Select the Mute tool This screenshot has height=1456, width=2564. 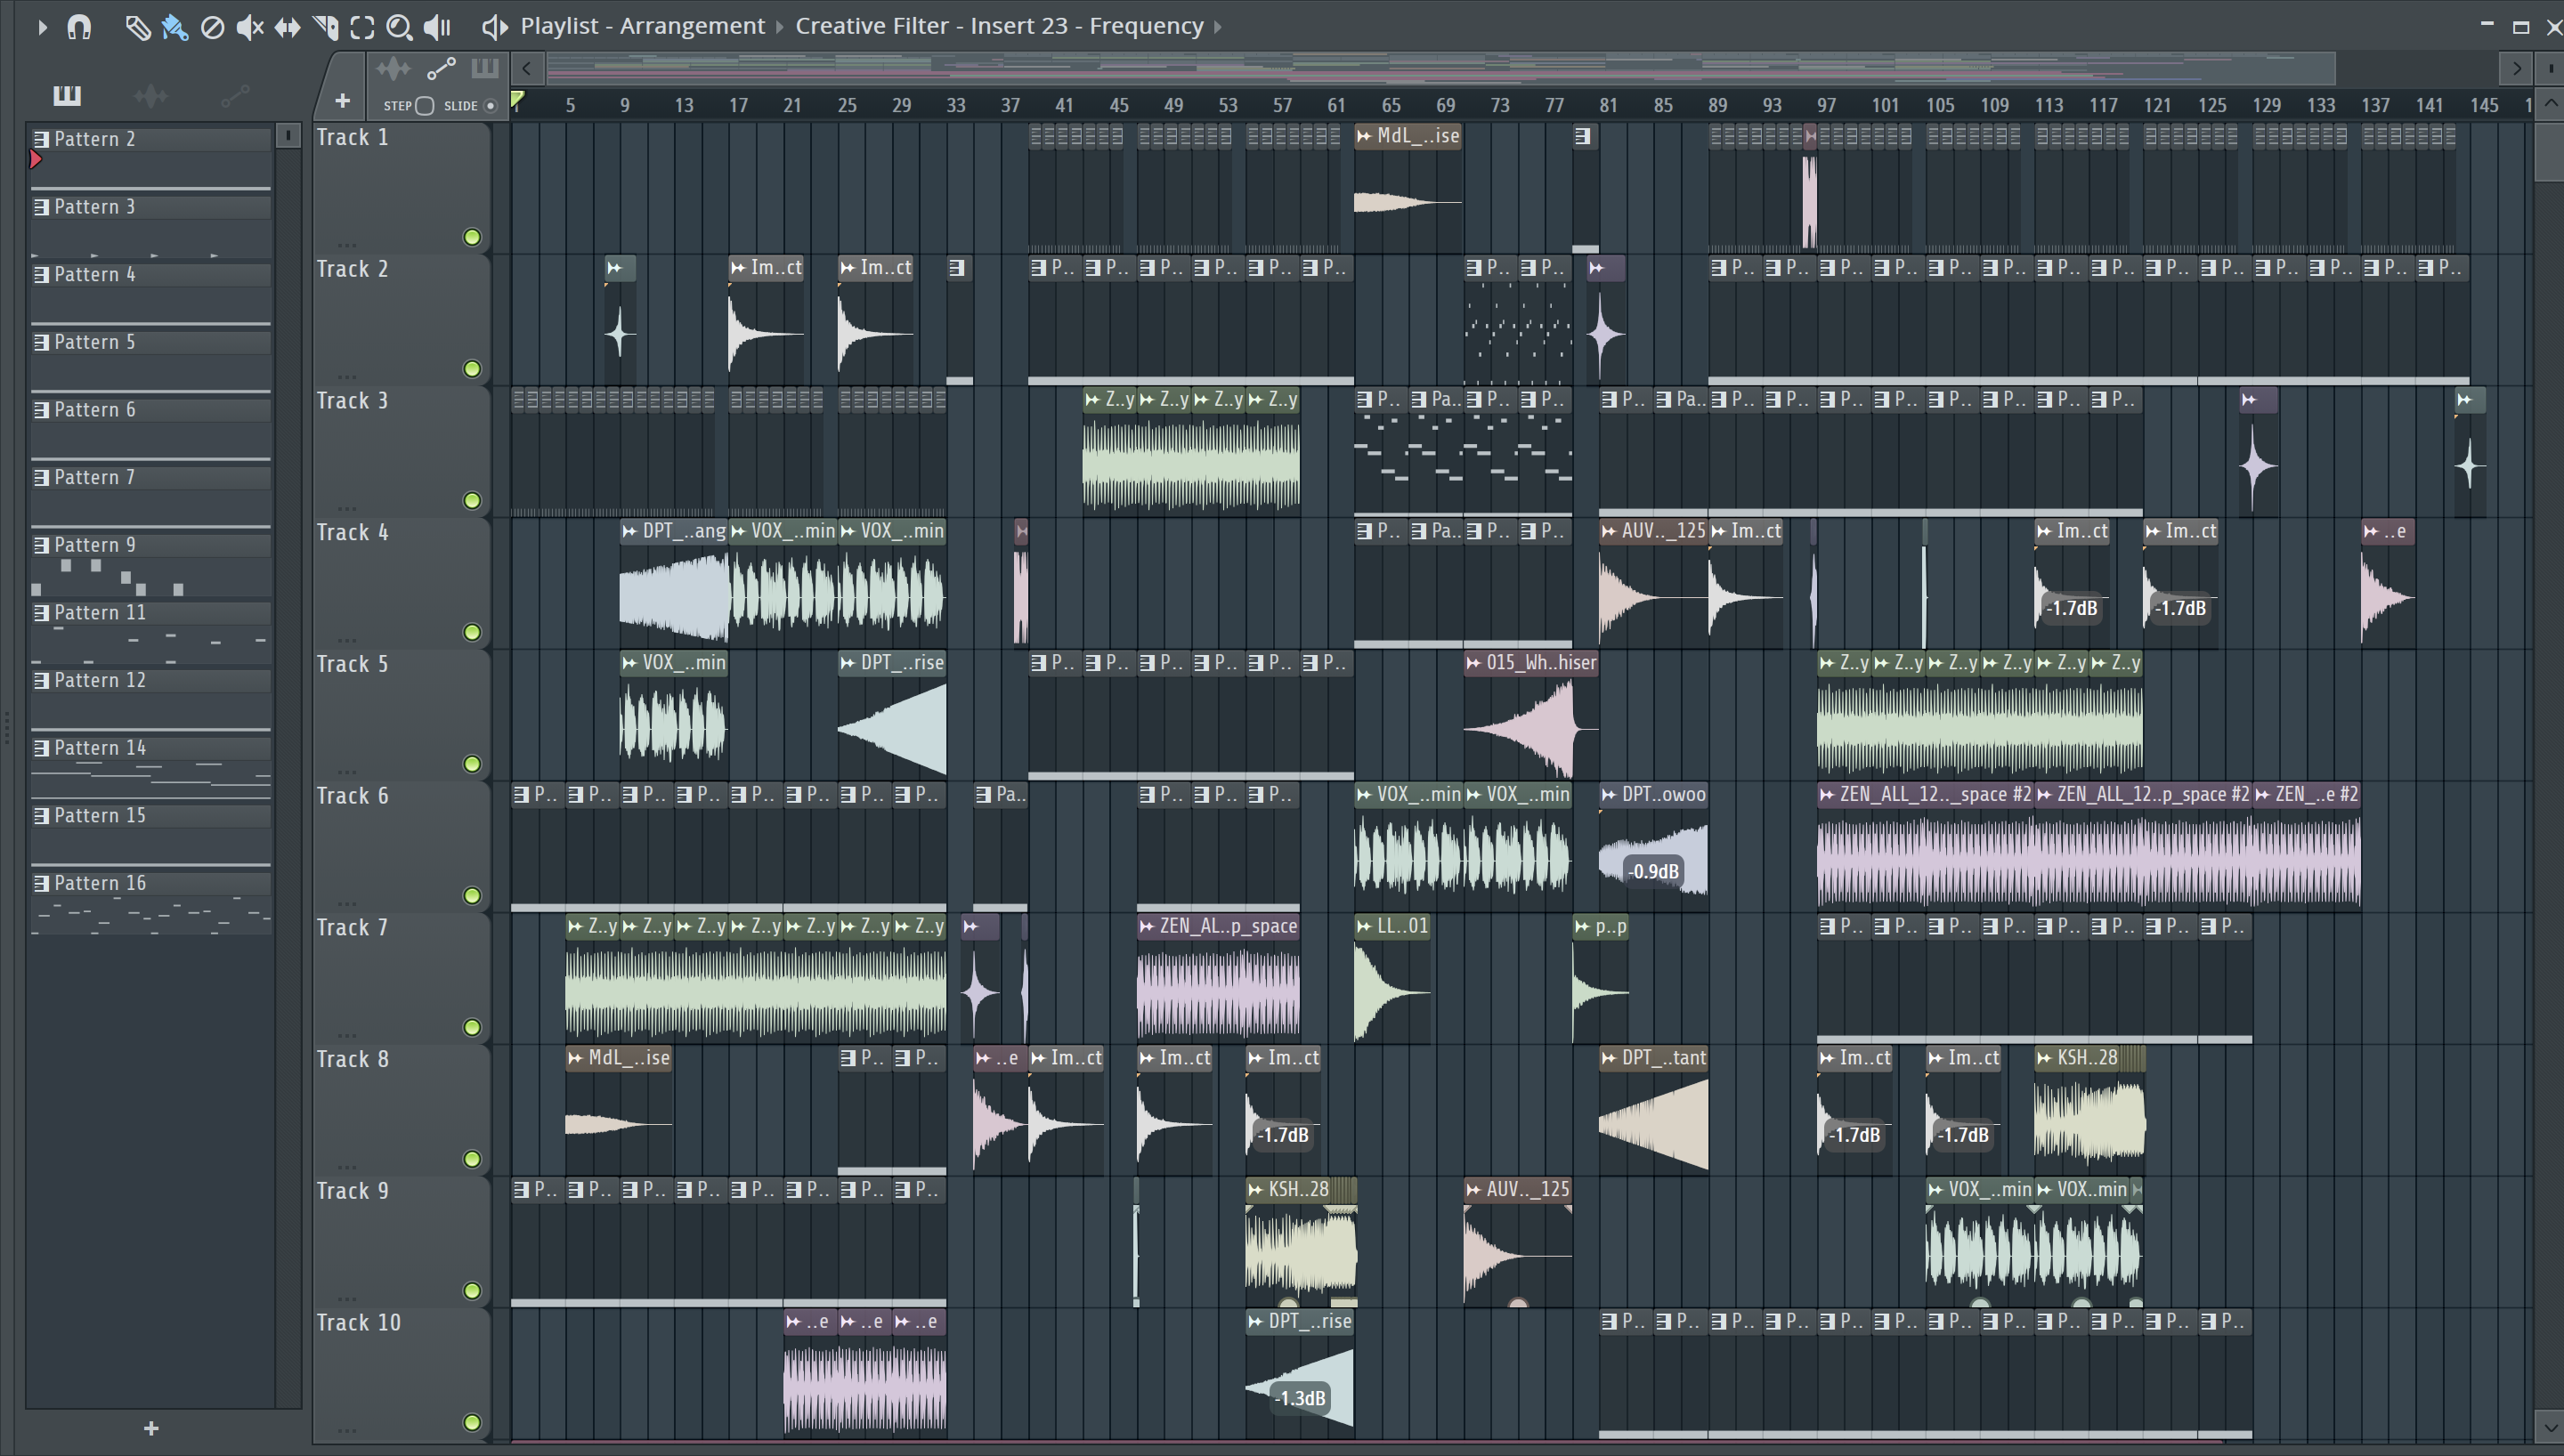[249, 27]
